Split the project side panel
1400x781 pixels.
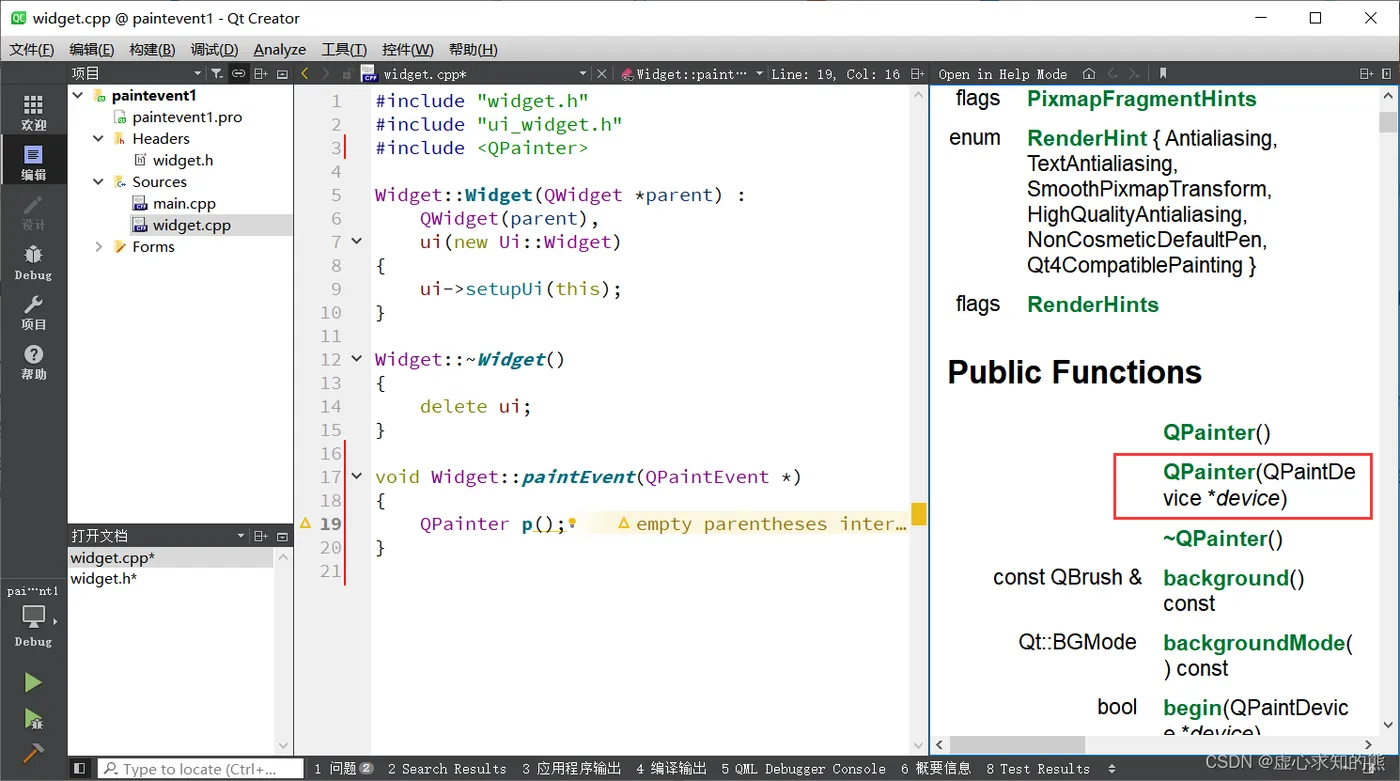(261, 74)
